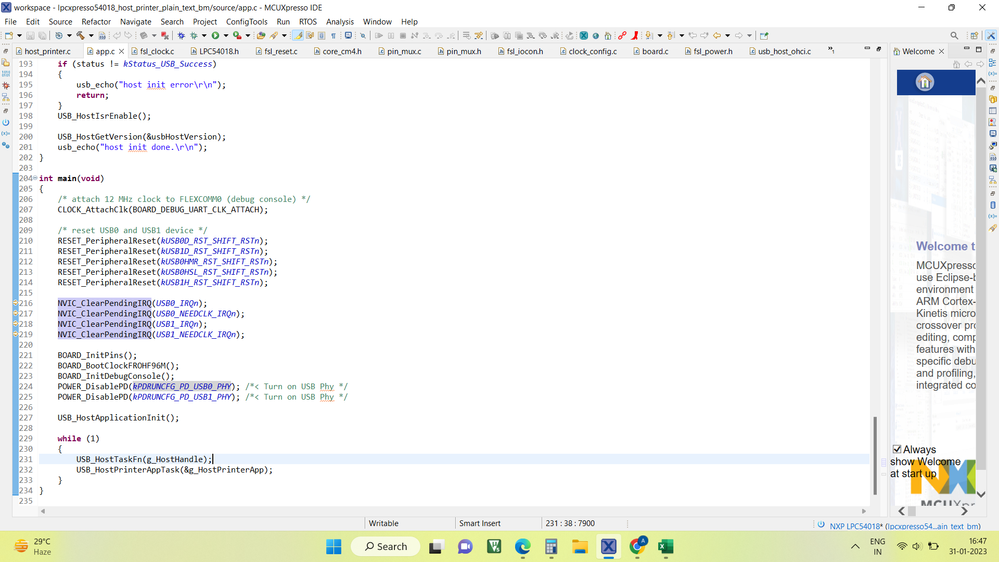Click the Smart Insert status bar entry
This screenshot has width=999, height=562.
480,523
